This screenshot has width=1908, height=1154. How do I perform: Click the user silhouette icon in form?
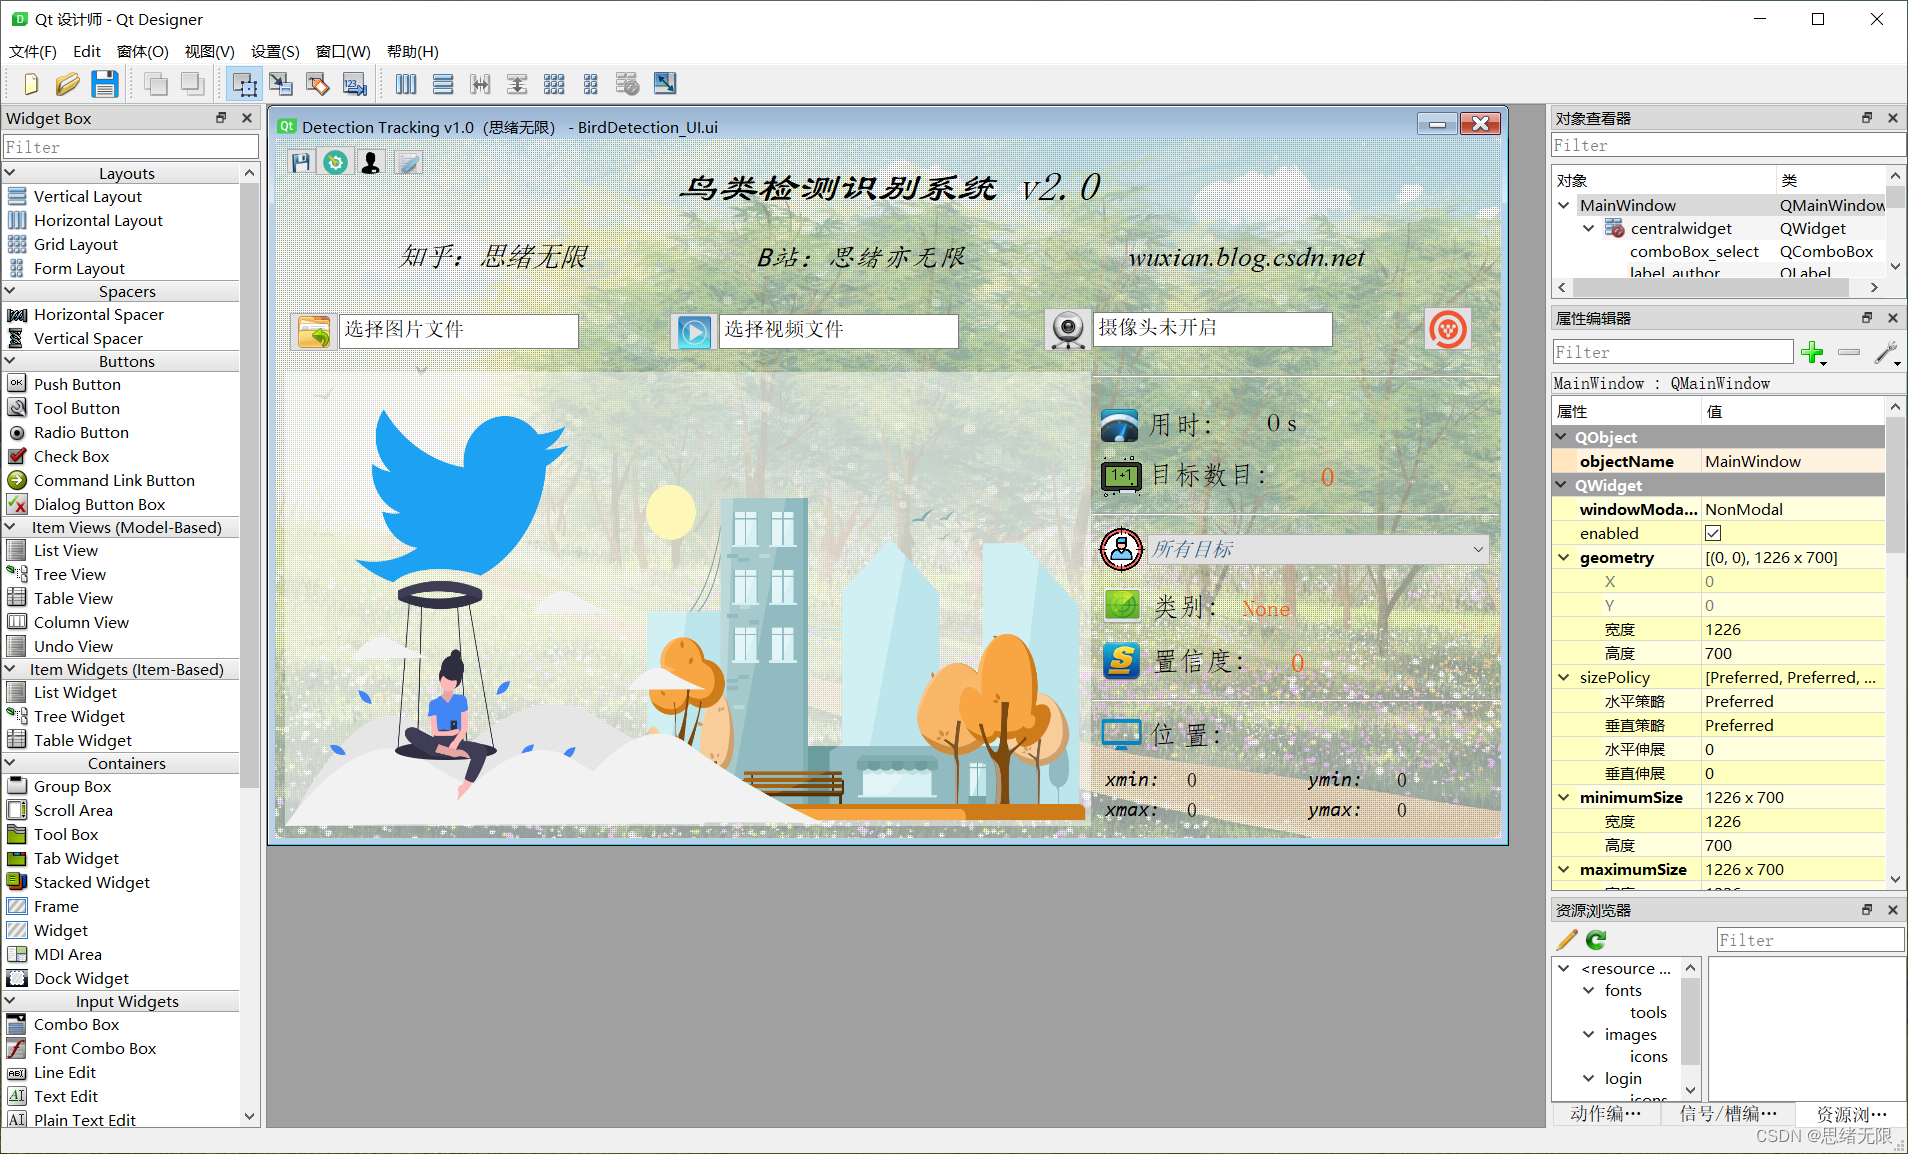(x=371, y=162)
